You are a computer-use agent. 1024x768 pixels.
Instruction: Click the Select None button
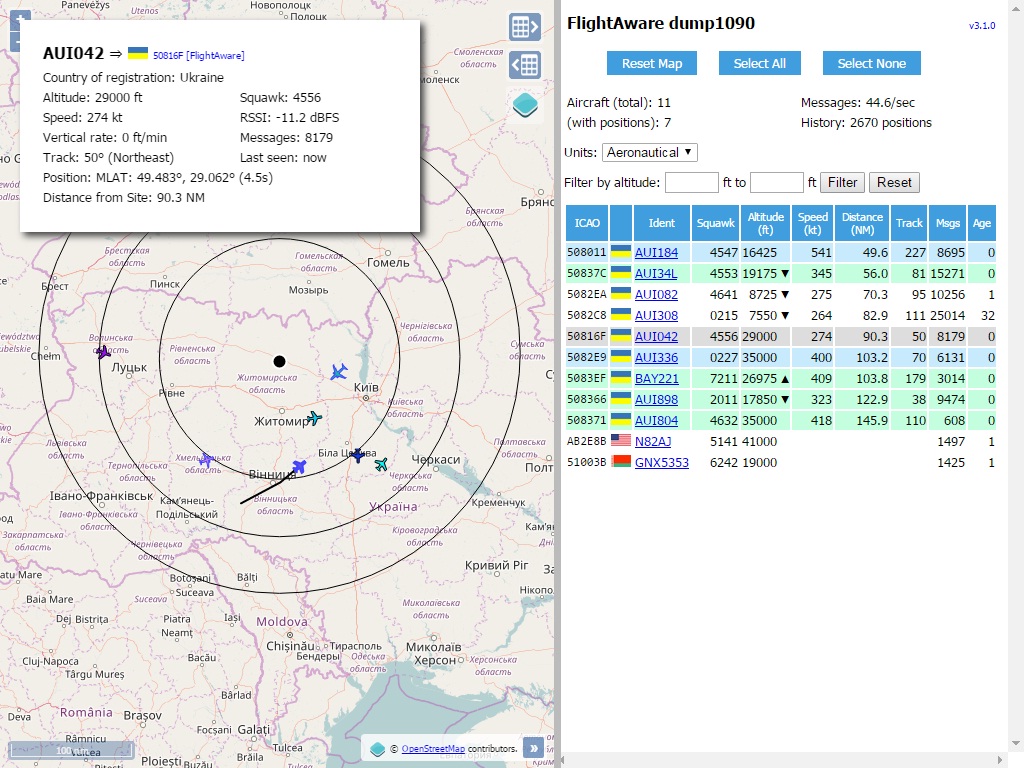point(871,63)
